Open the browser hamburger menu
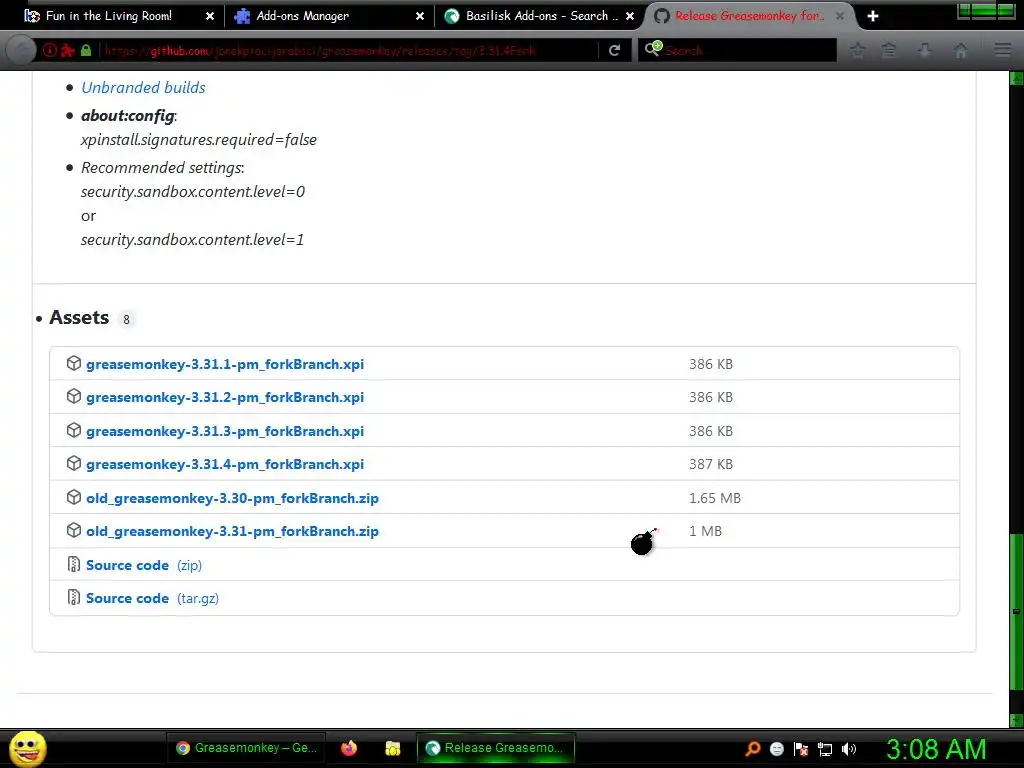The height and width of the screenshot is (768, 1024). coord(1002,50)
